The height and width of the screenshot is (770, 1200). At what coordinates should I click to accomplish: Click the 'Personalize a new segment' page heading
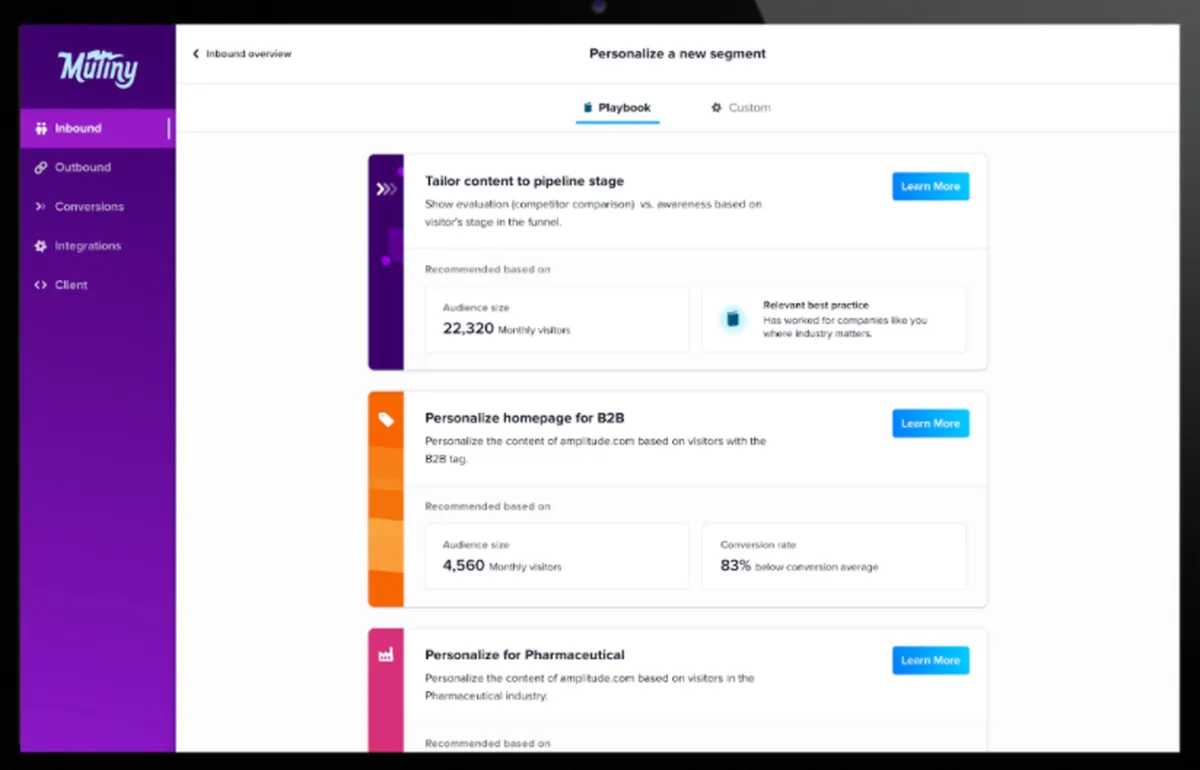tap(677, 54)
